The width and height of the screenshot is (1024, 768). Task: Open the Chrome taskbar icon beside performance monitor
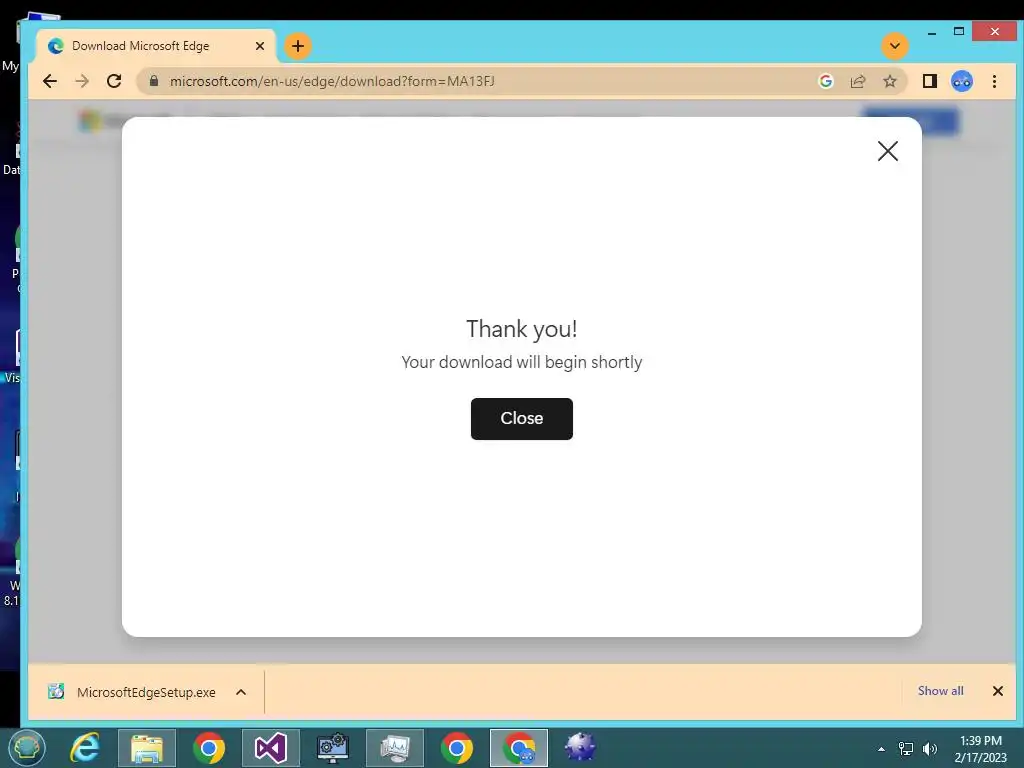[x=457, y=748]
